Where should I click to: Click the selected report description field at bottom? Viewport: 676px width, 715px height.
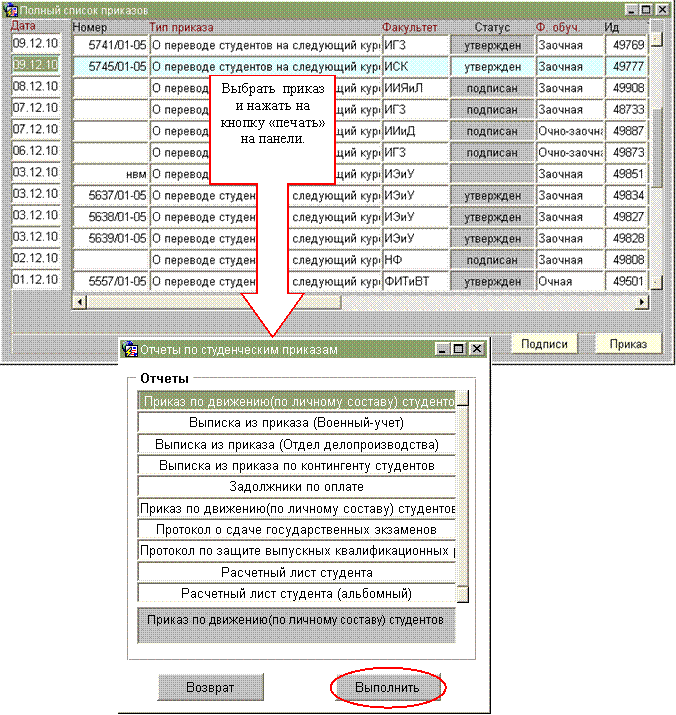(296, 625)
